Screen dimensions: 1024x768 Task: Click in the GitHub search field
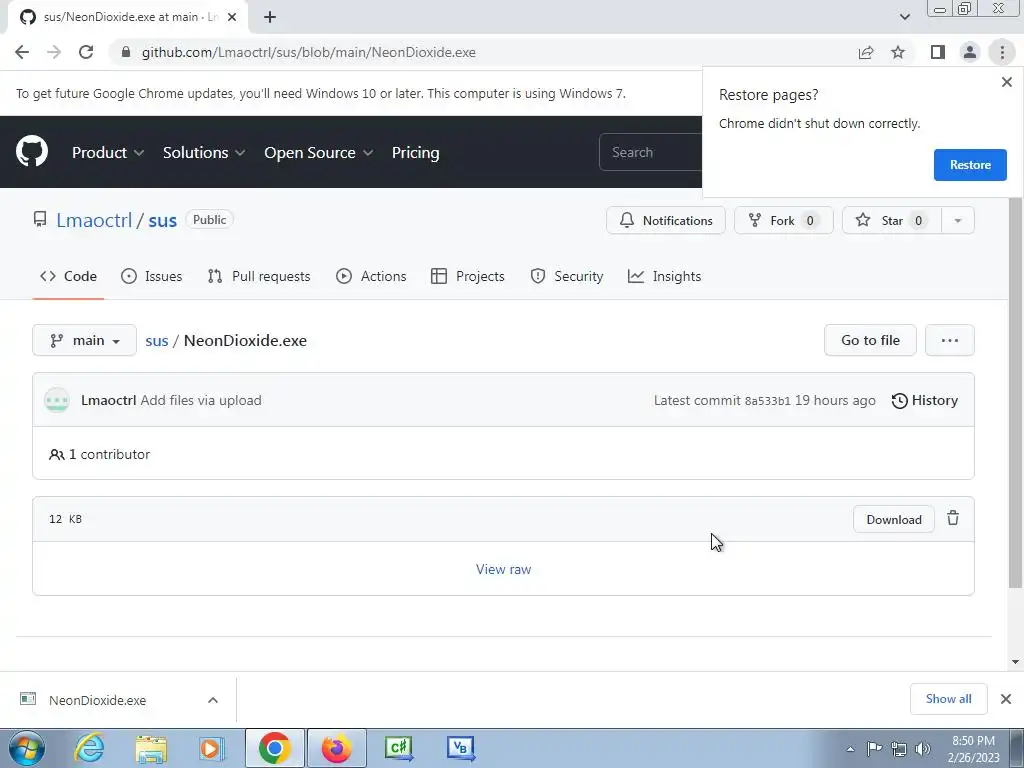[650, 152]
